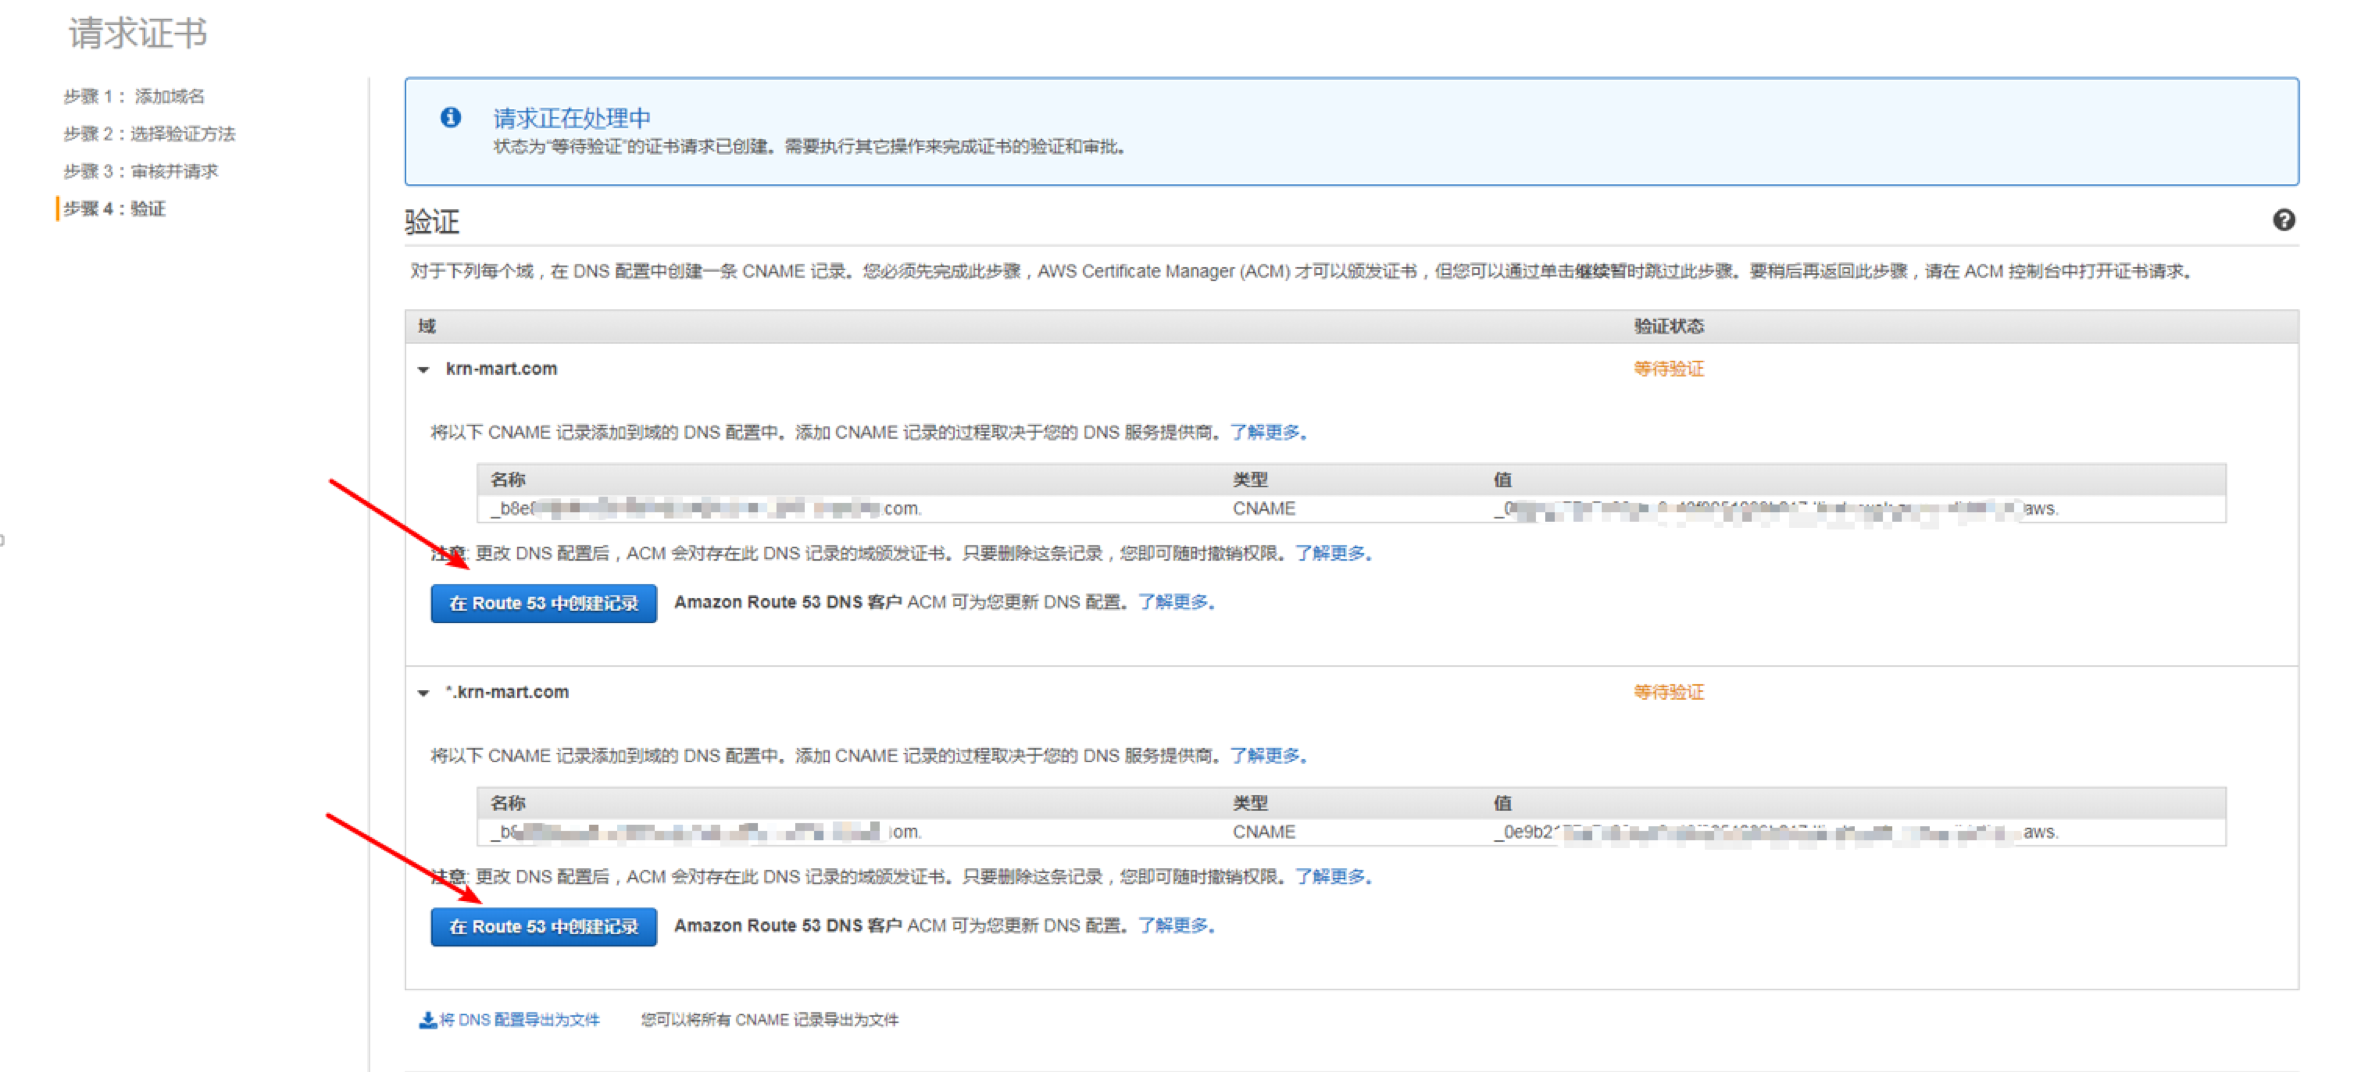Viewport: 2360px width, 1072px height.
Task: Open 了解更多 link in *.krn-mart.com 注意 note
Action: (1331, 876)
